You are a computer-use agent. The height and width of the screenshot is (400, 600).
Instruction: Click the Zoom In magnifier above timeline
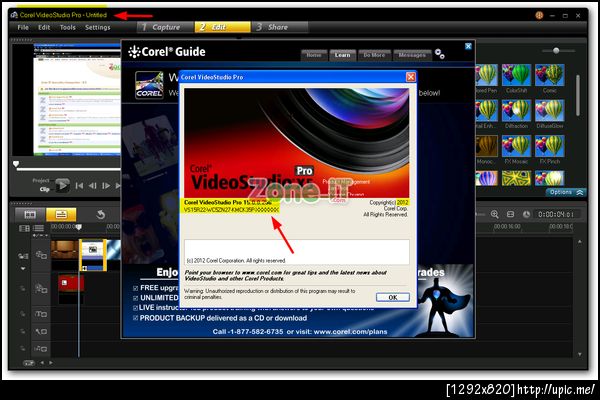[x=494, y=214]
